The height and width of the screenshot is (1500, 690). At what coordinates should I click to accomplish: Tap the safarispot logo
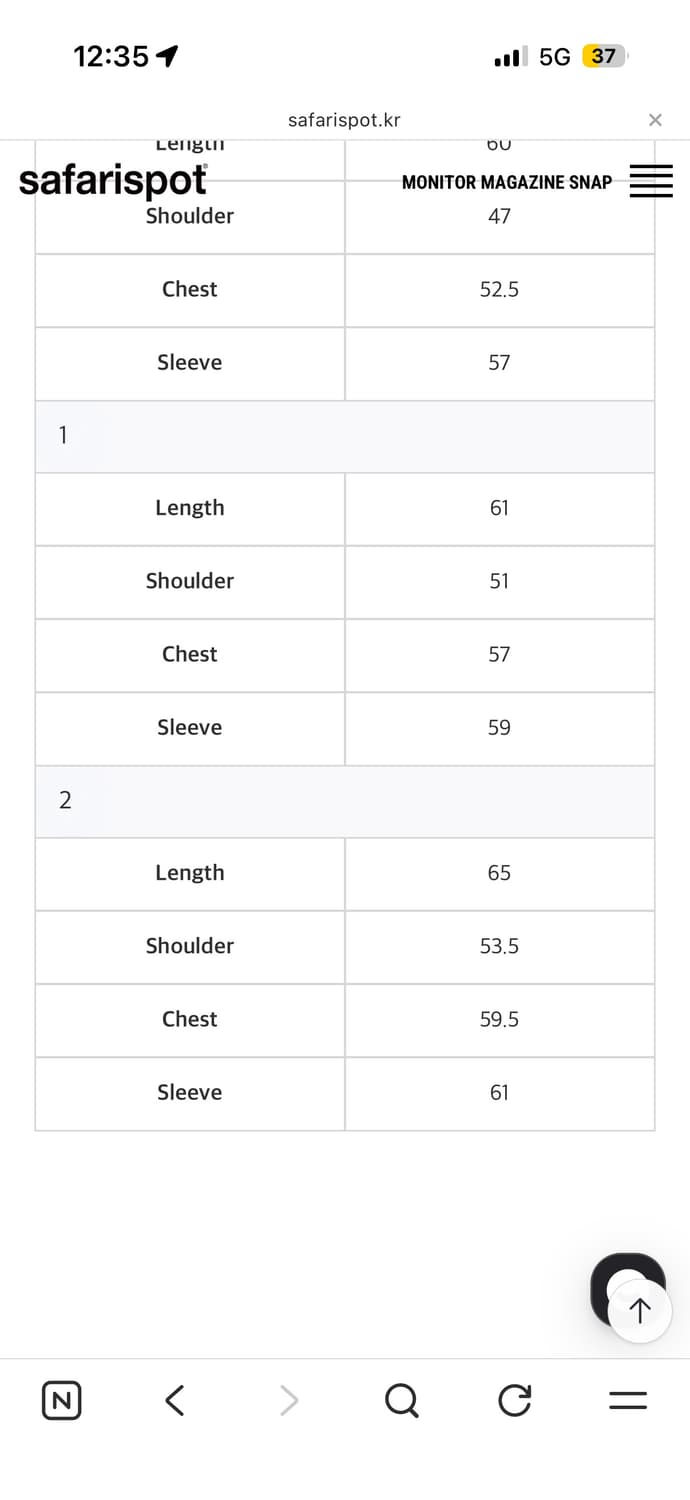[x=113, y=181]
